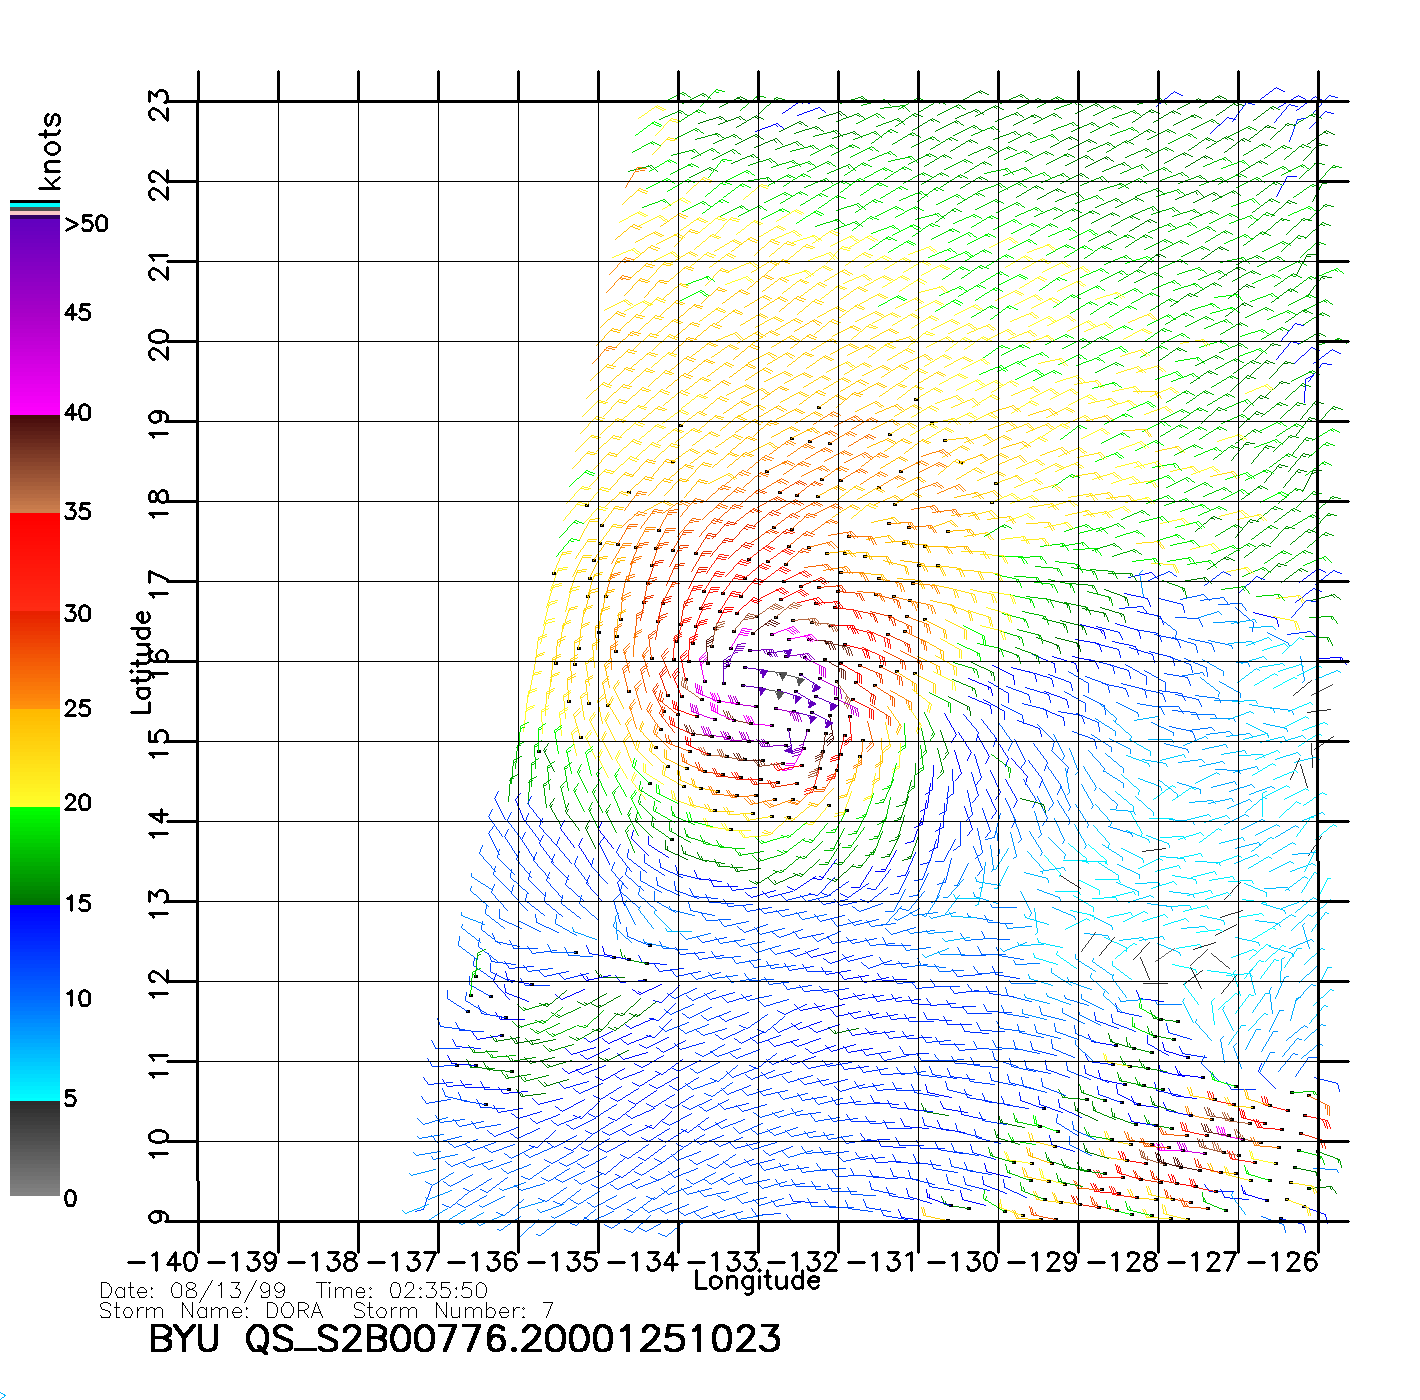This screenshot has height=1400, width=1420.
Task: Click the BYU QS_S2B00776 file title
Action: tap(464, 1339)
